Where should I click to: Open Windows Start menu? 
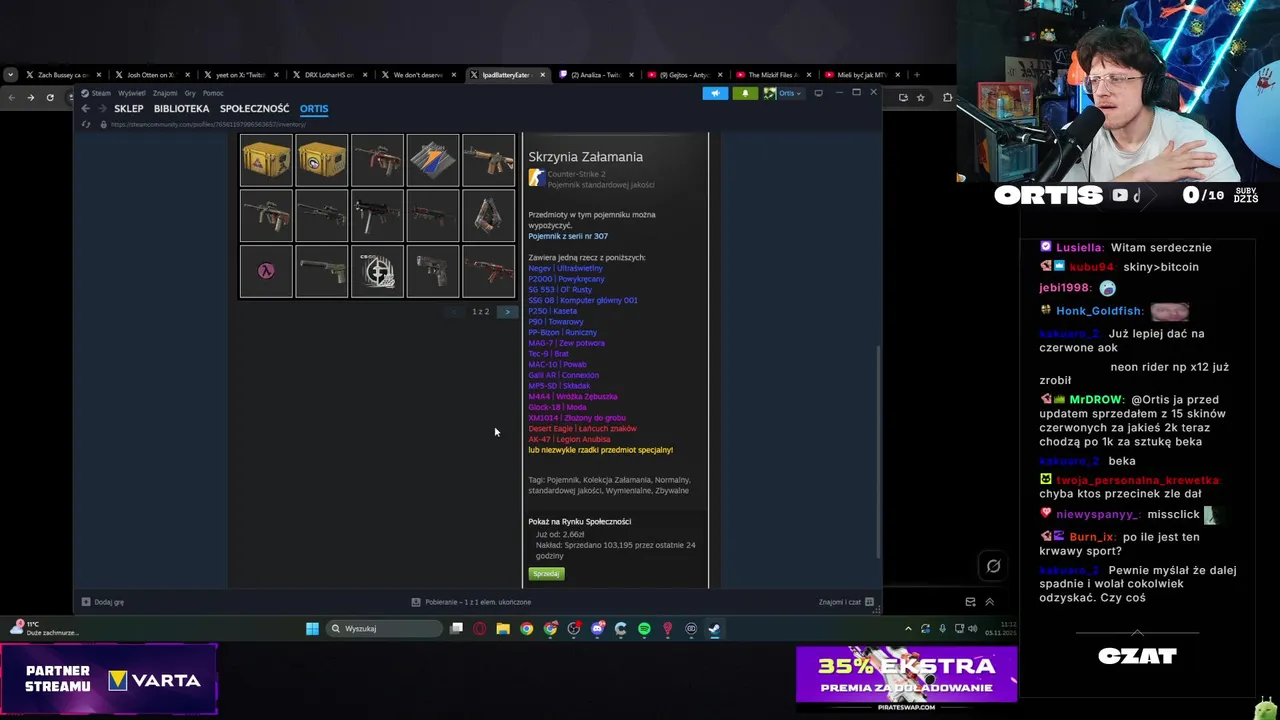312,629
